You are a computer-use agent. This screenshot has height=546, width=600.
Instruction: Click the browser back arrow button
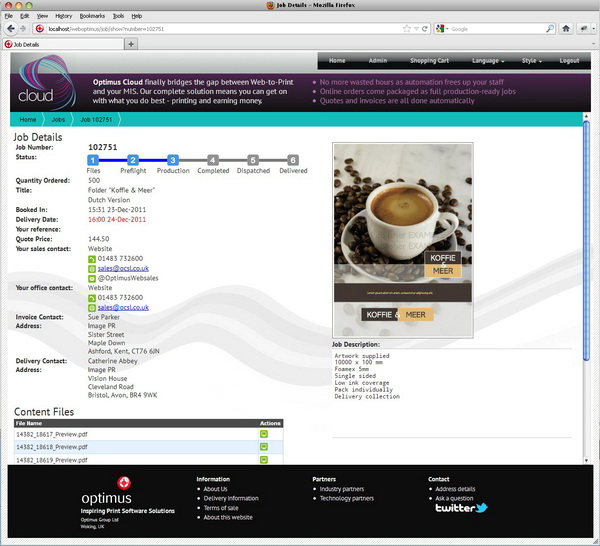(10, 29)
